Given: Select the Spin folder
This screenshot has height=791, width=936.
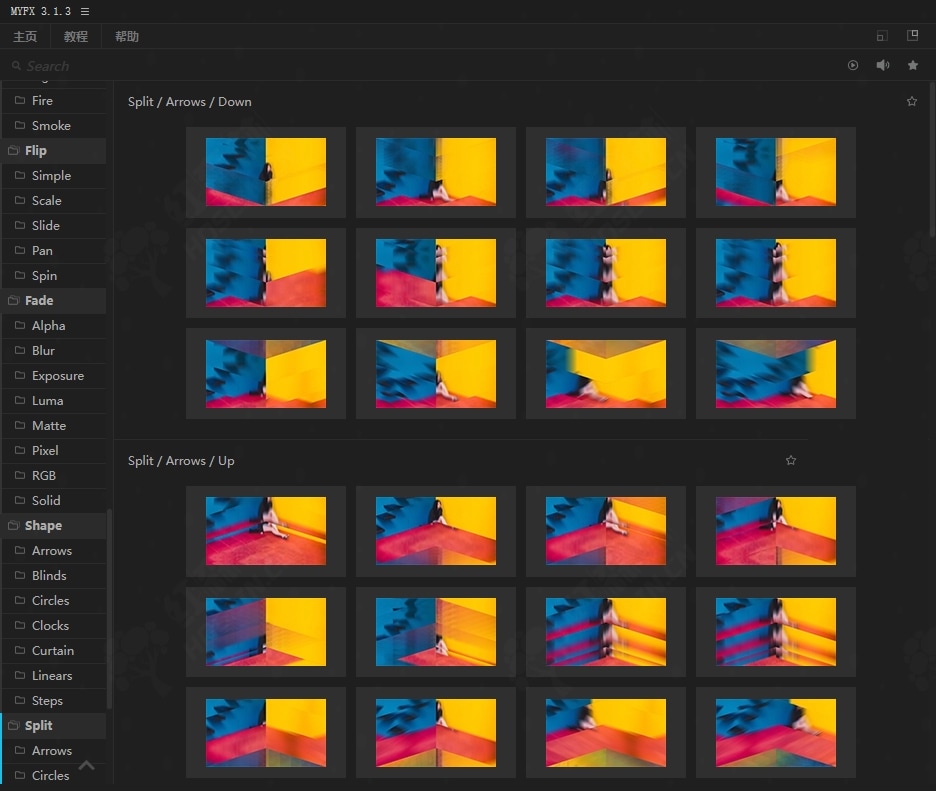Looking at the screenshot, I should [x=54, y=275].
